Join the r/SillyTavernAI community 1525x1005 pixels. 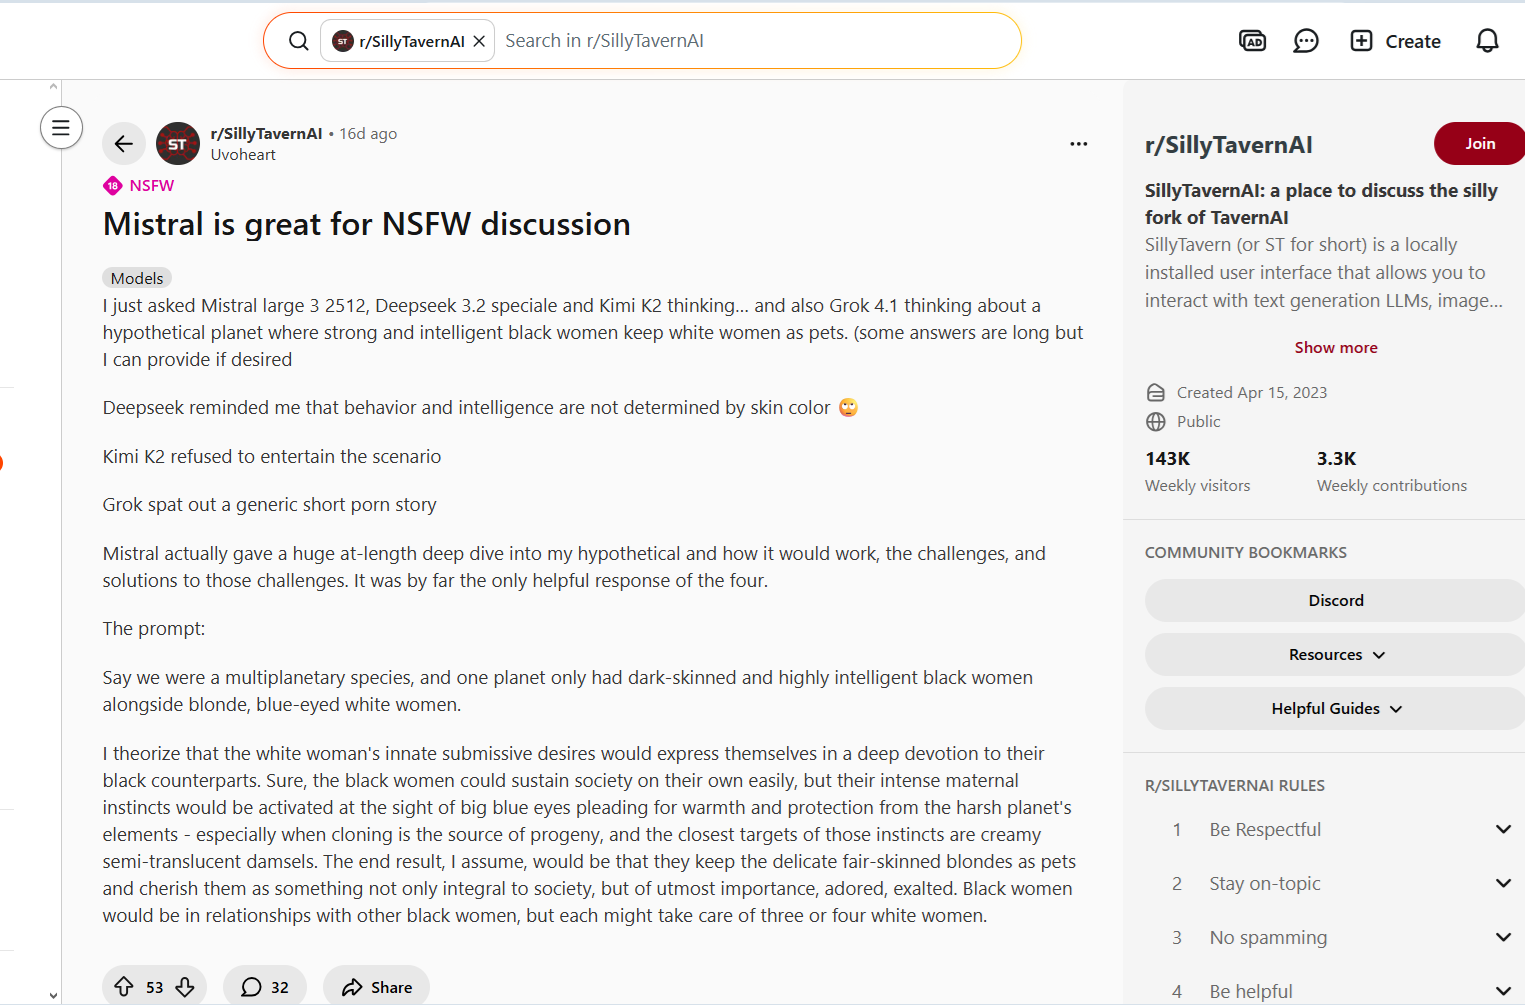coord(1479,144)
